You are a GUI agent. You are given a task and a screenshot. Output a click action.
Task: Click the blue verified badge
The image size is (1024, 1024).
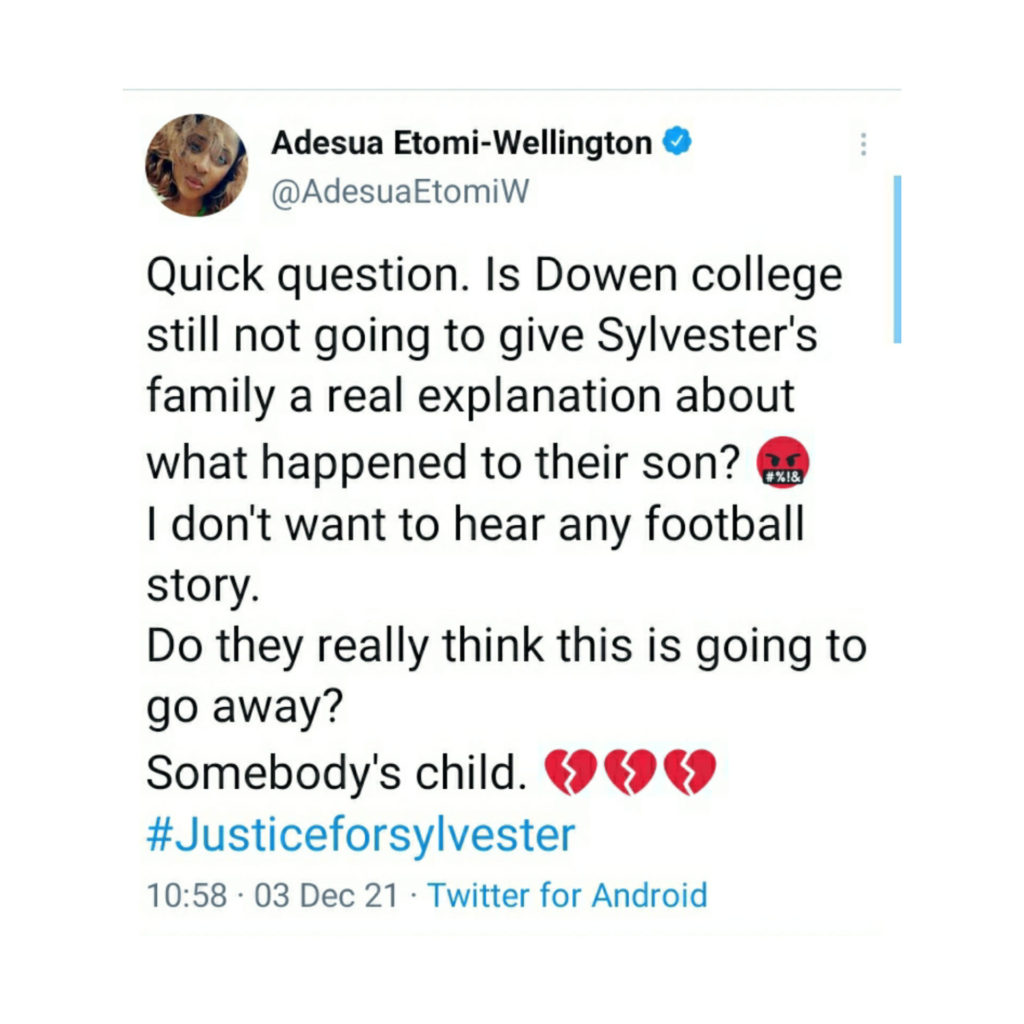coord(678,143)
